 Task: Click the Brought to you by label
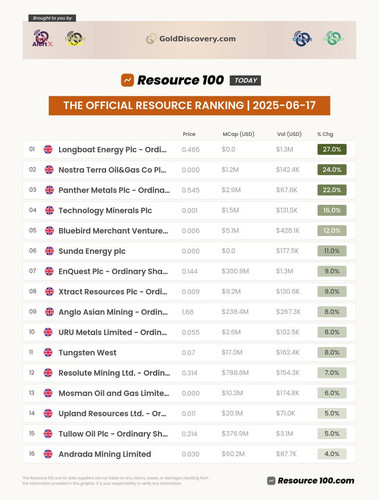(52, 18)
